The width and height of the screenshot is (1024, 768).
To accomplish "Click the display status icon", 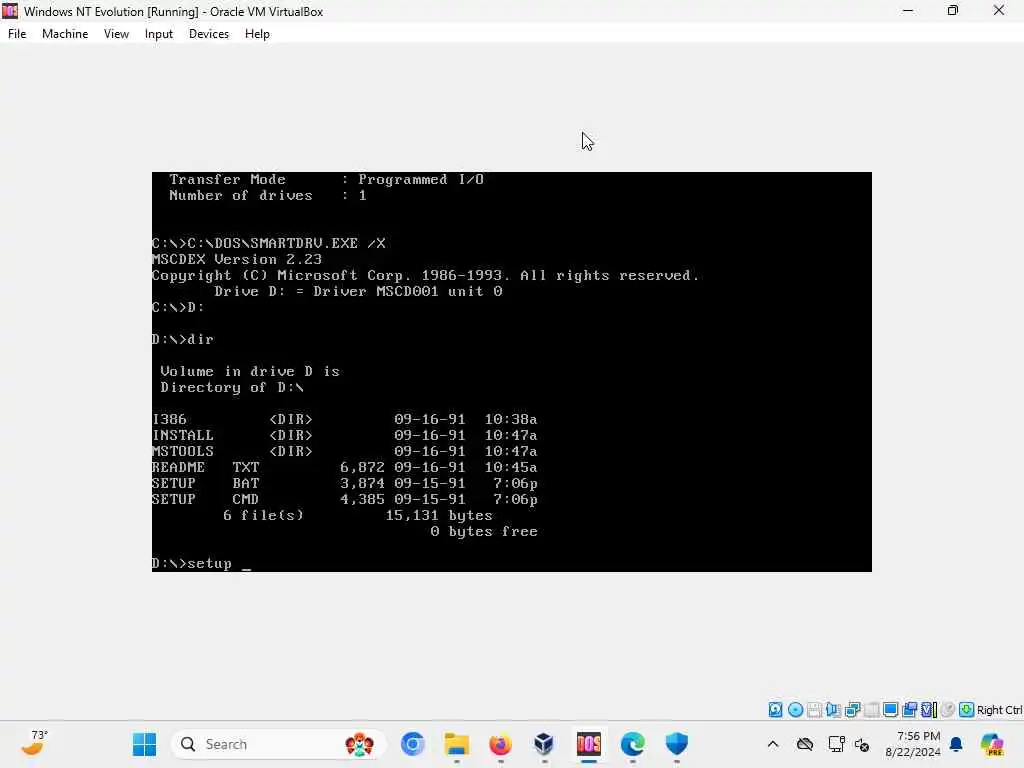I will 890,710.
